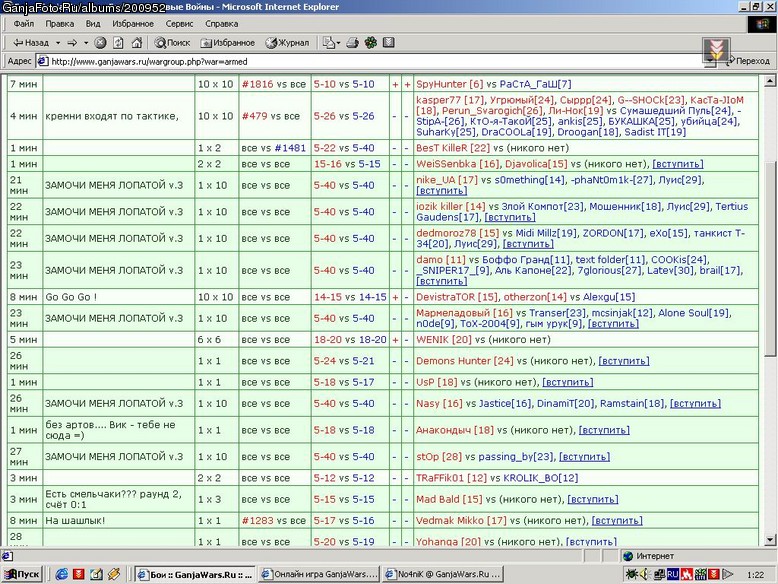Open syndicate link #1481

click(290, 148)
